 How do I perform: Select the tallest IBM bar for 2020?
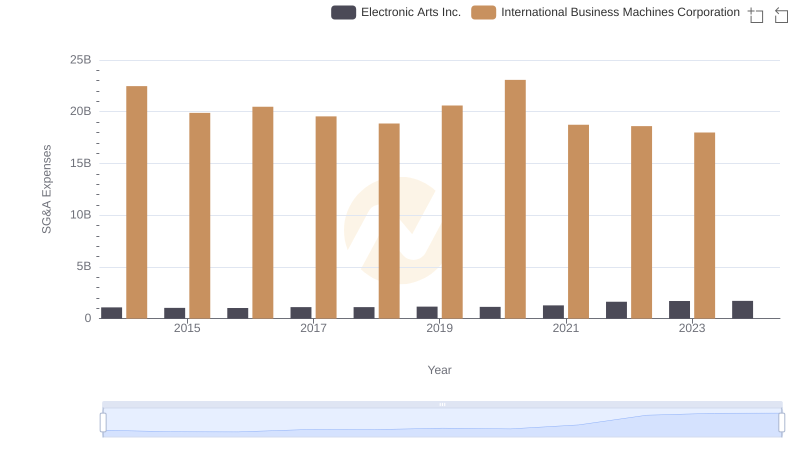[515, 199]
